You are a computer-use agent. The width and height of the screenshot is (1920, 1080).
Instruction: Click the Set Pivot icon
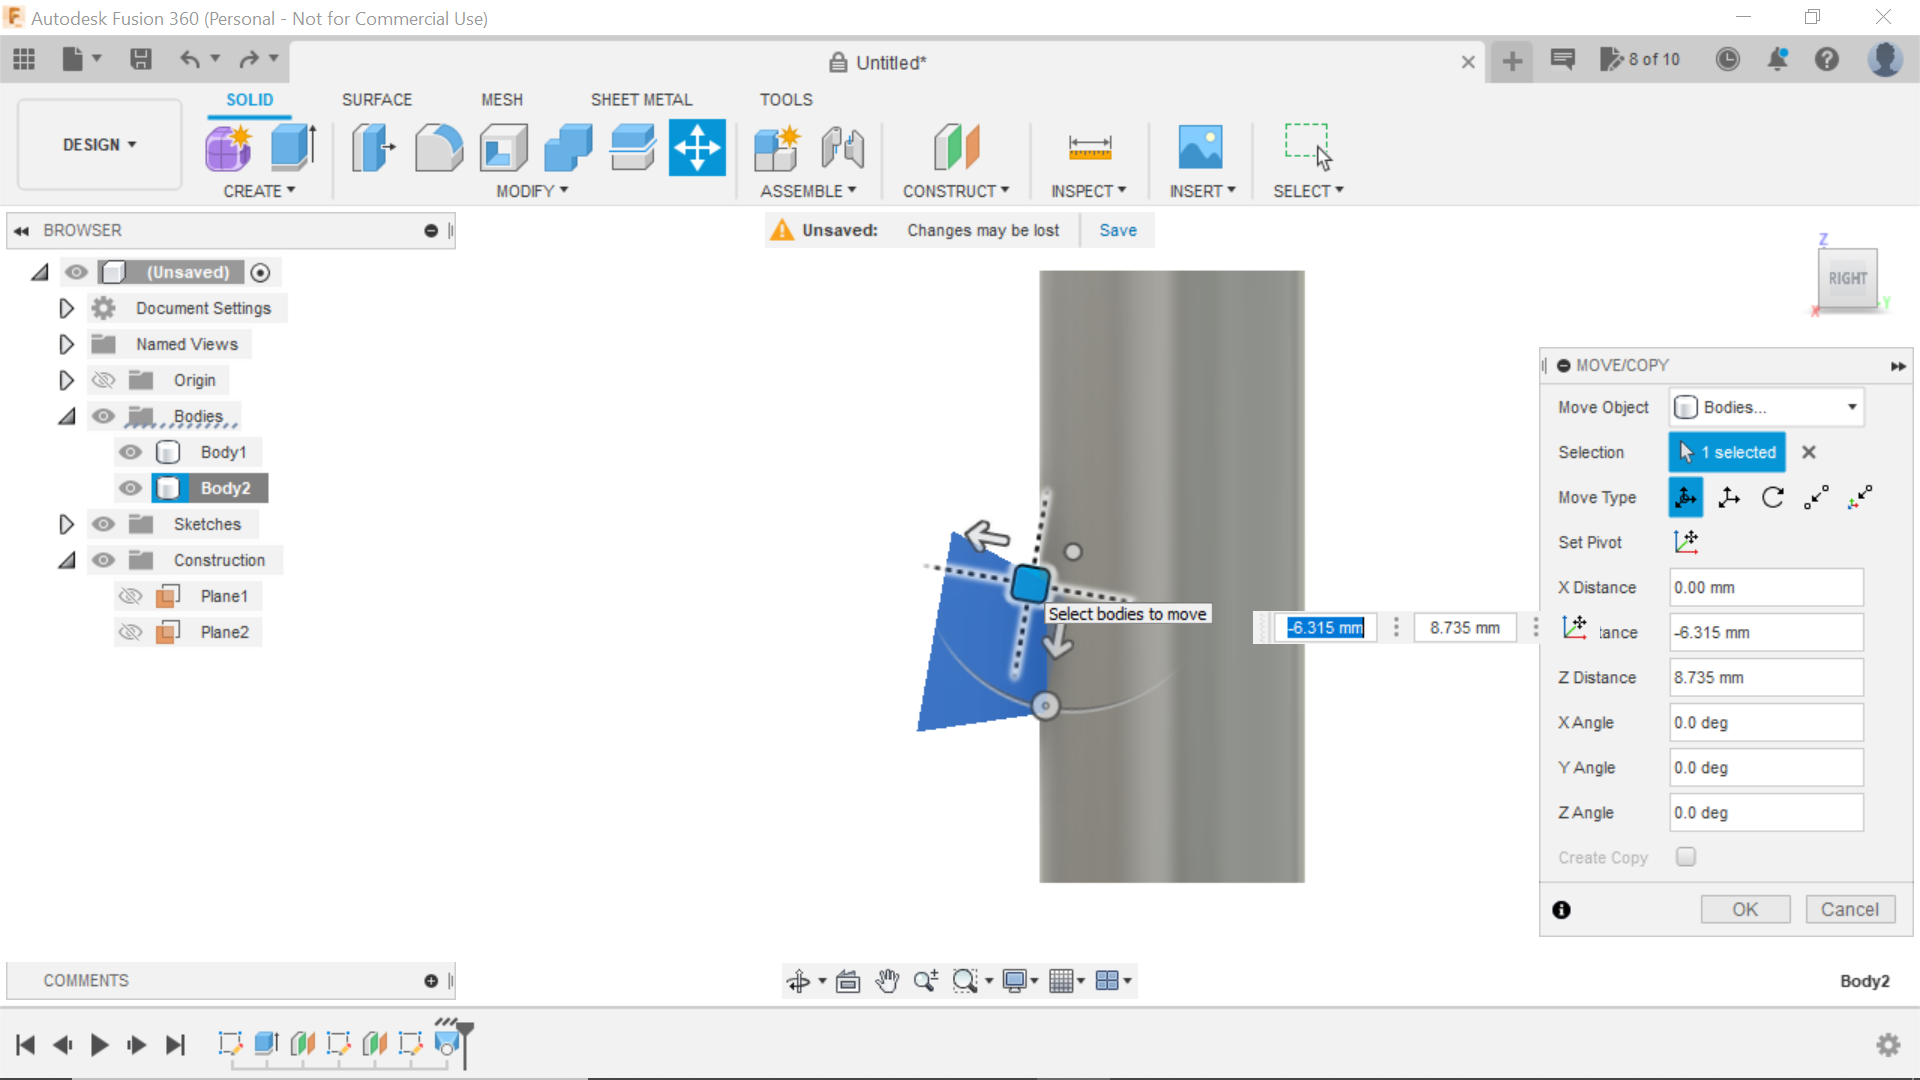tap(1686, 541)
